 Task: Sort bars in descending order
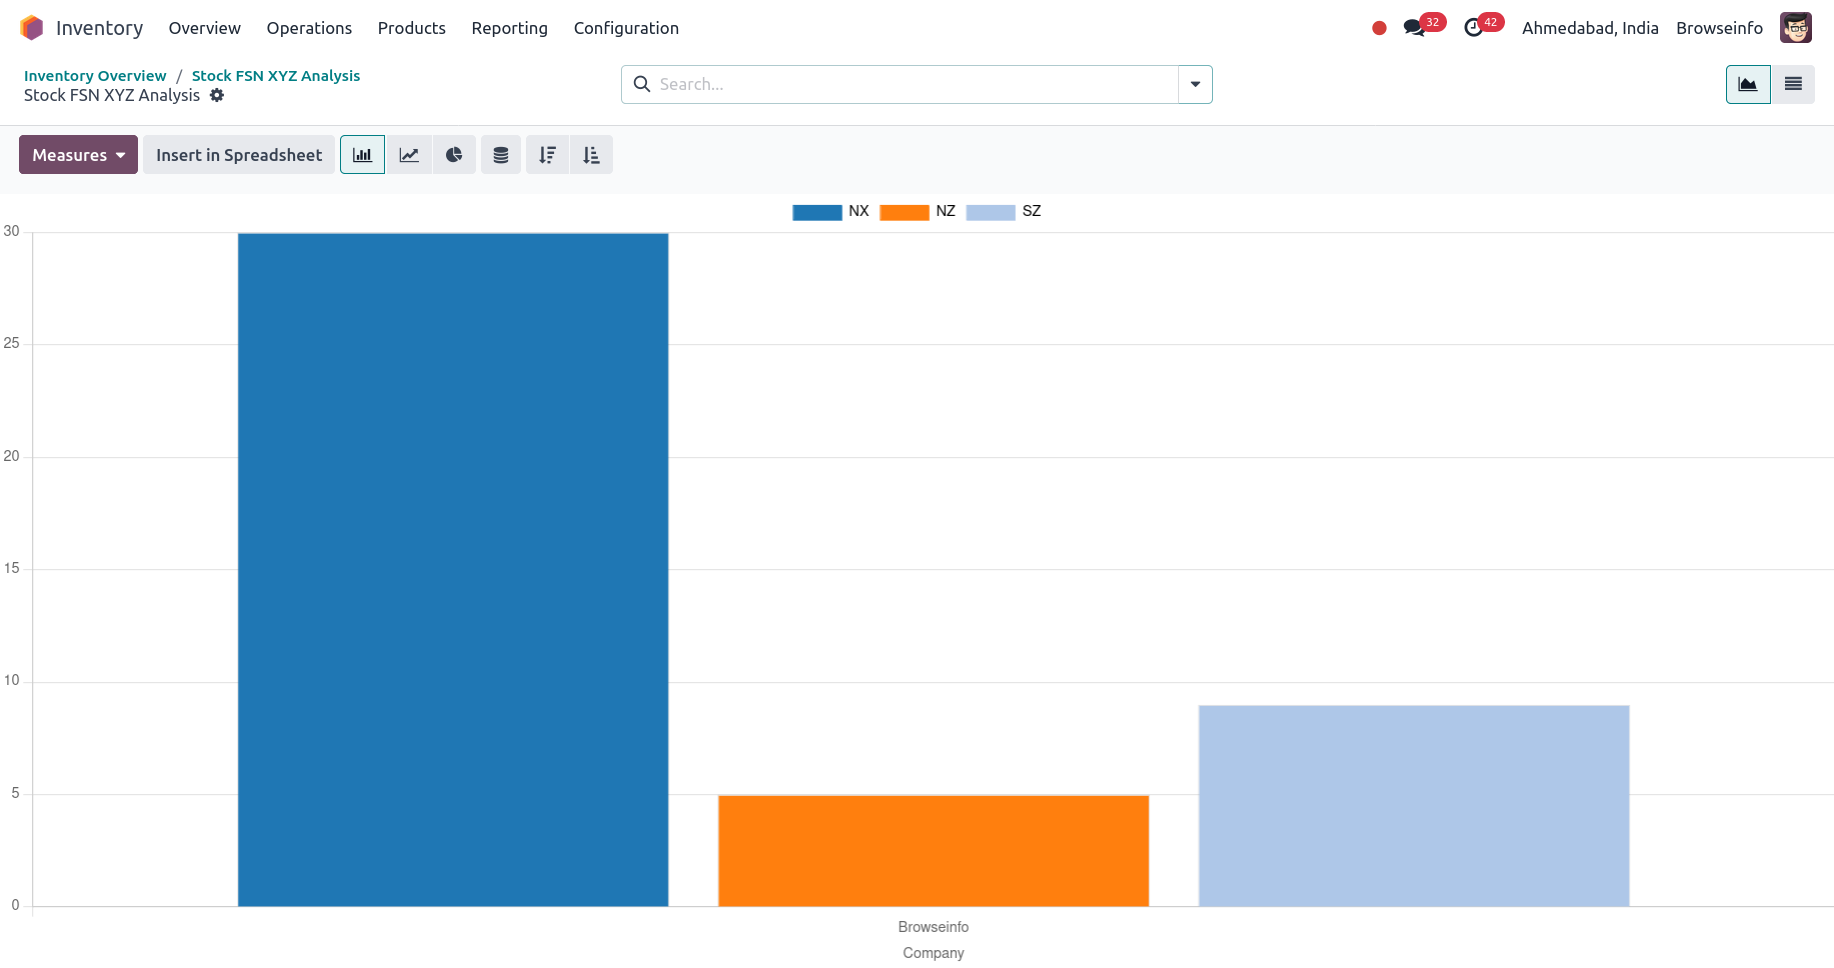pos(547,155)
